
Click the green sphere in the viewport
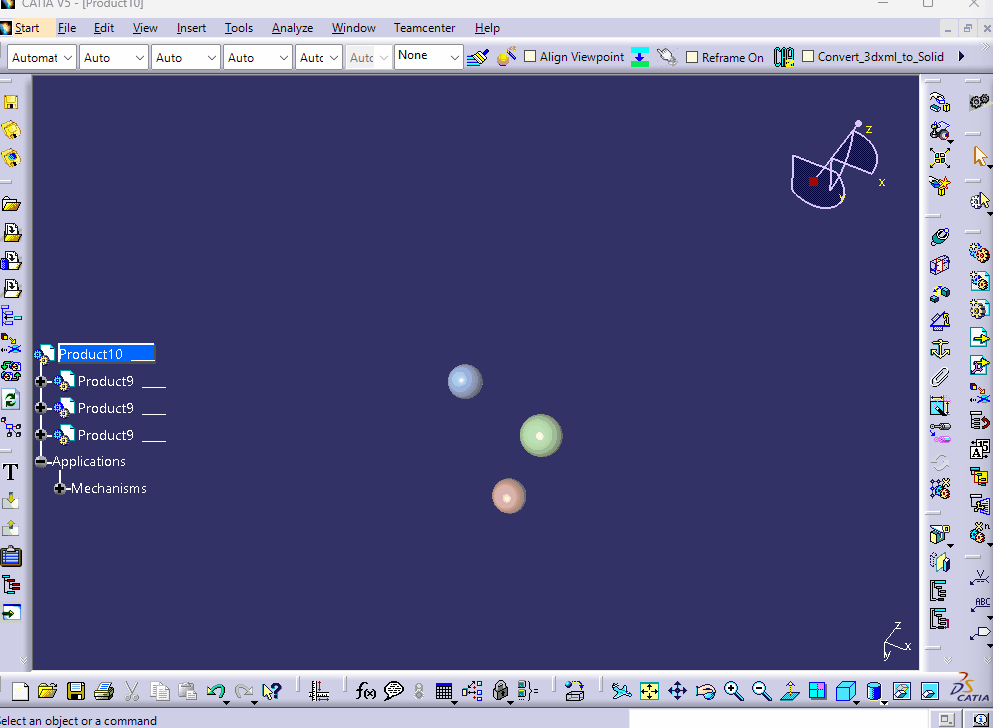541,436
